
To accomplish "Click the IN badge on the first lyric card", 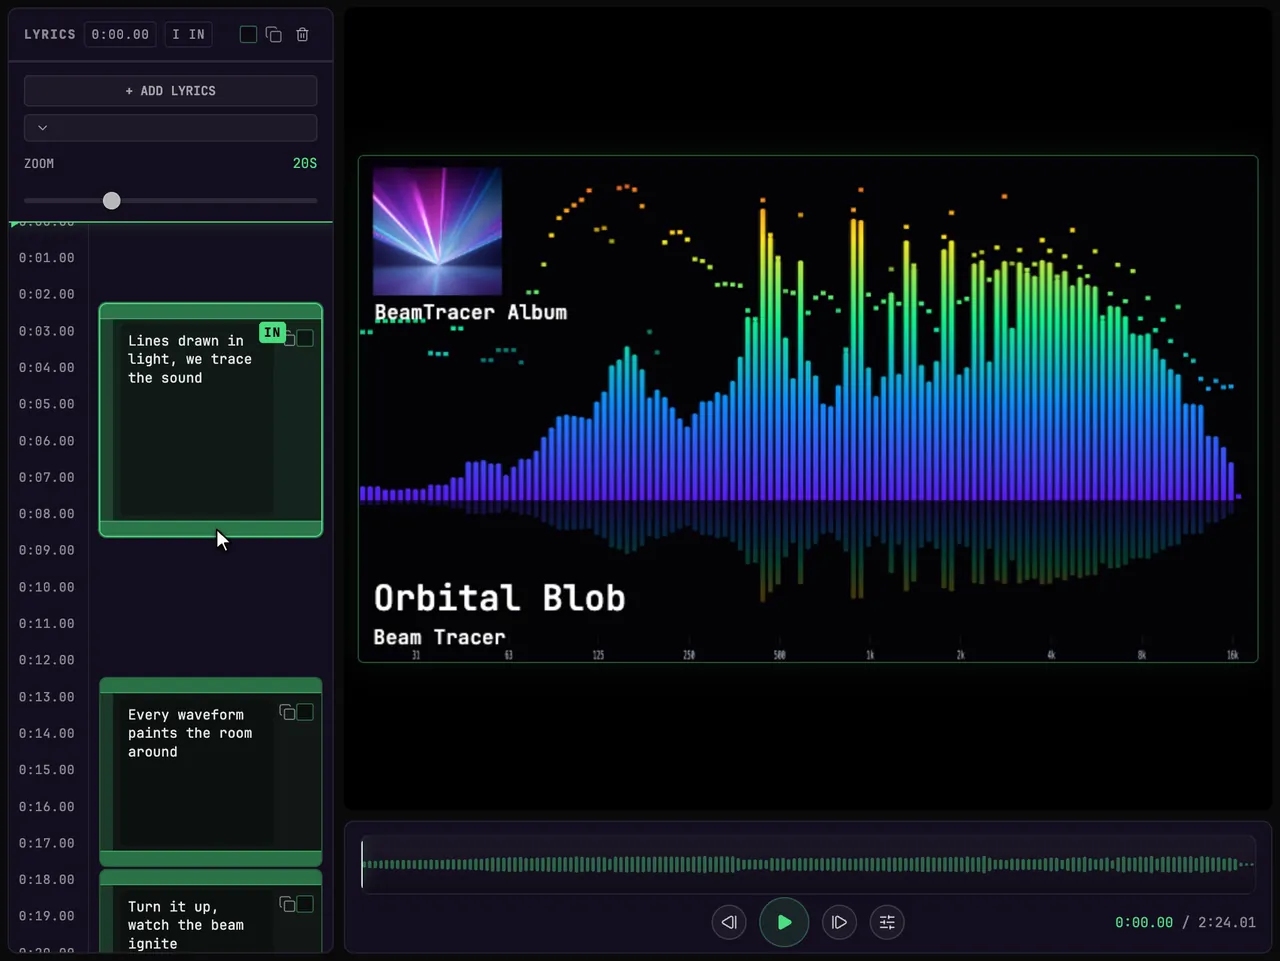I will point(272,332).
